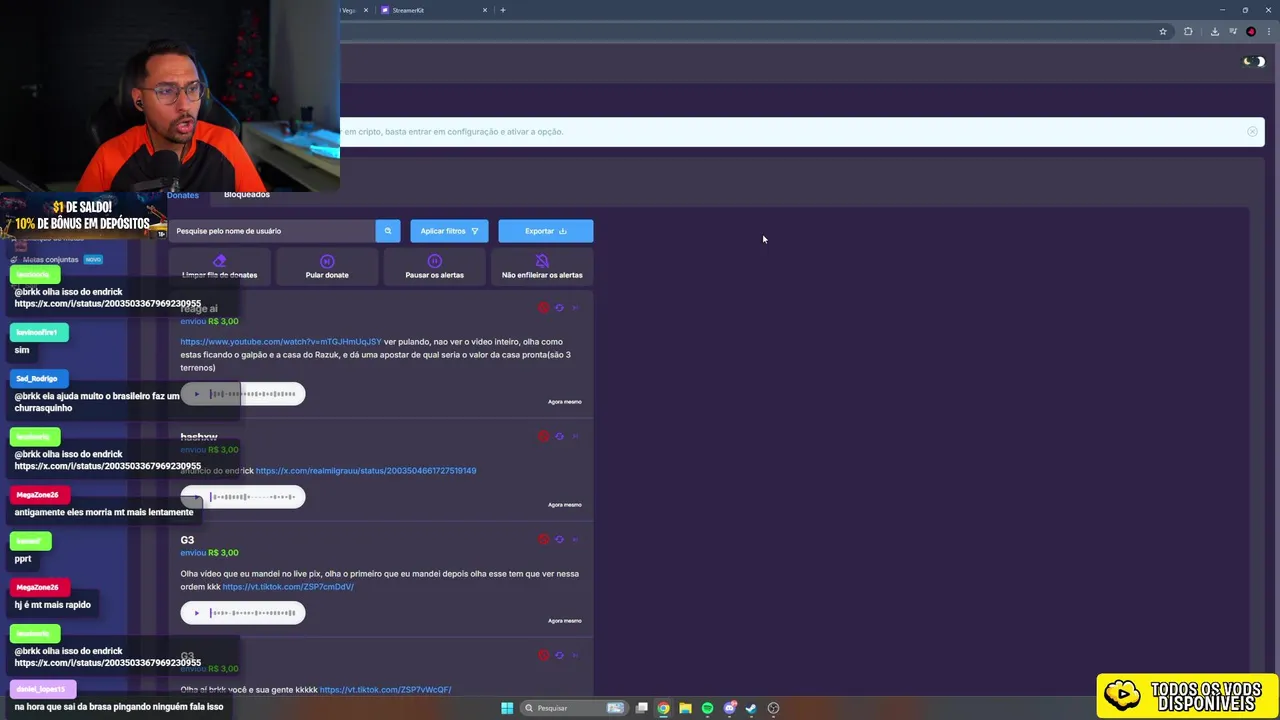Seek the first G3 audio waveform

point(253,613)
